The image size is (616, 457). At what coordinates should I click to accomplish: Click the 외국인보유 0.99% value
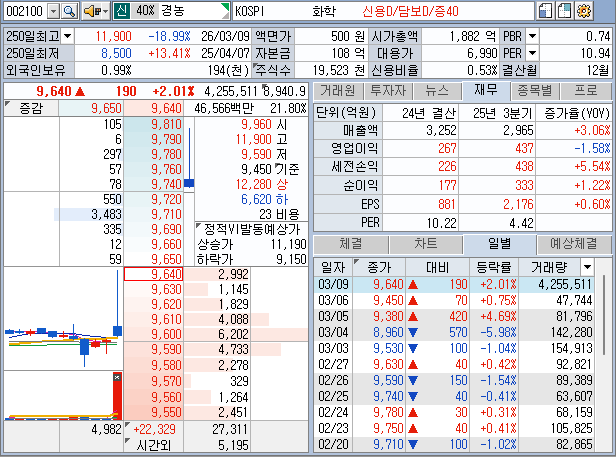[x=116, y=70]
